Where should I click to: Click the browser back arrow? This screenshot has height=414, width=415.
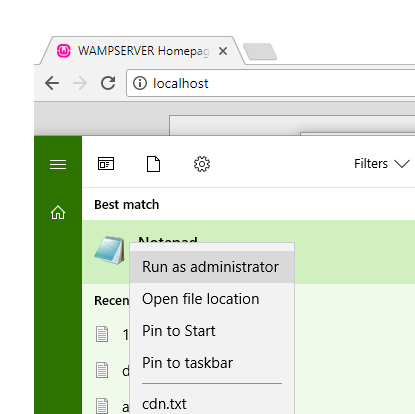click(52, 83)
